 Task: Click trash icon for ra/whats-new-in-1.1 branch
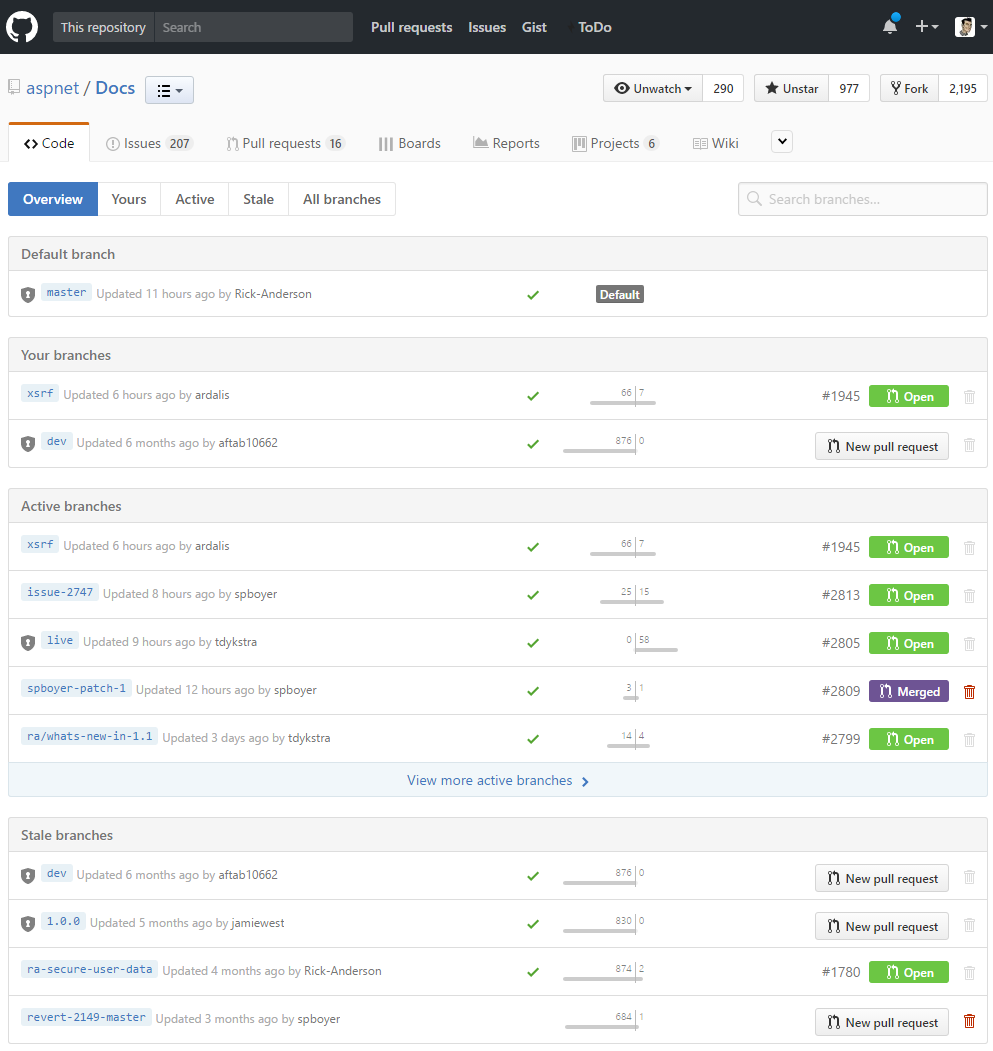[x=969, y=739]
